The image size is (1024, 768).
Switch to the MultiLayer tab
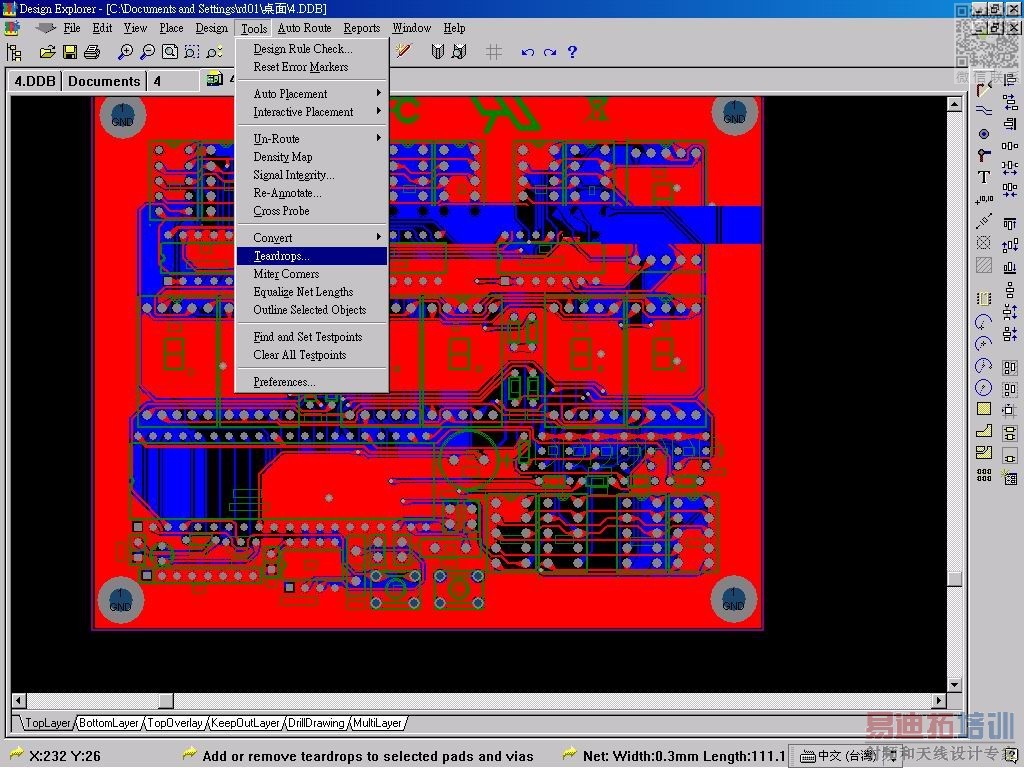click(x=377, y=723)
